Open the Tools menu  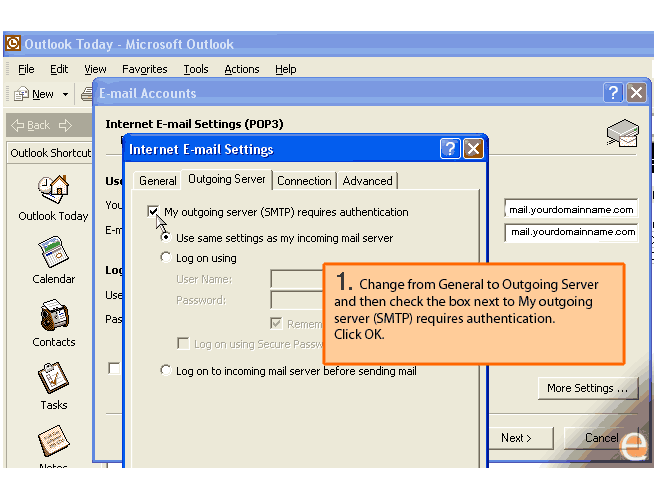196,69
